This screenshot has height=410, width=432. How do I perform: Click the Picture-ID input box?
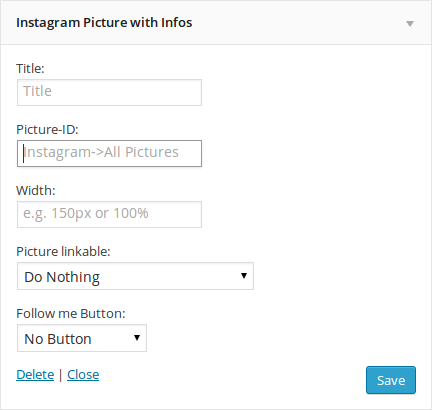point(109,153)
